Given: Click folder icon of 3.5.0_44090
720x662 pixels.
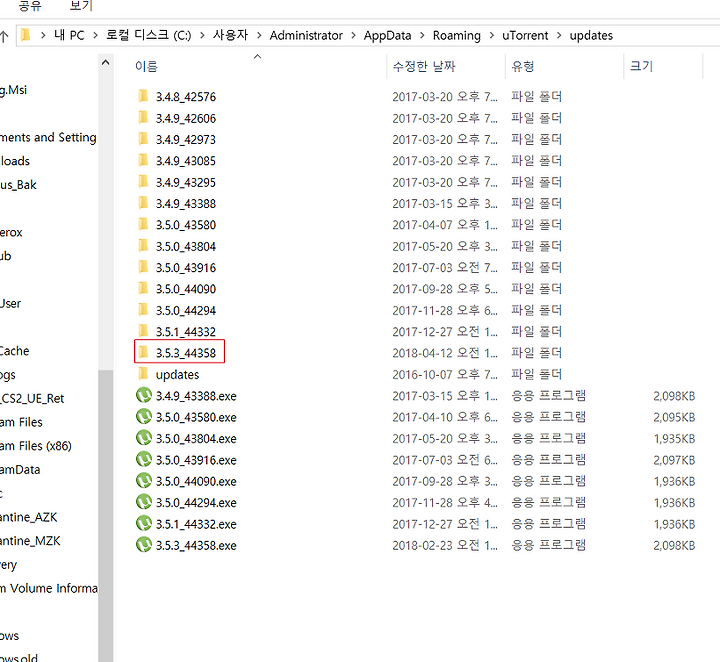Looking at the screenshot, I should pos(143,288).
